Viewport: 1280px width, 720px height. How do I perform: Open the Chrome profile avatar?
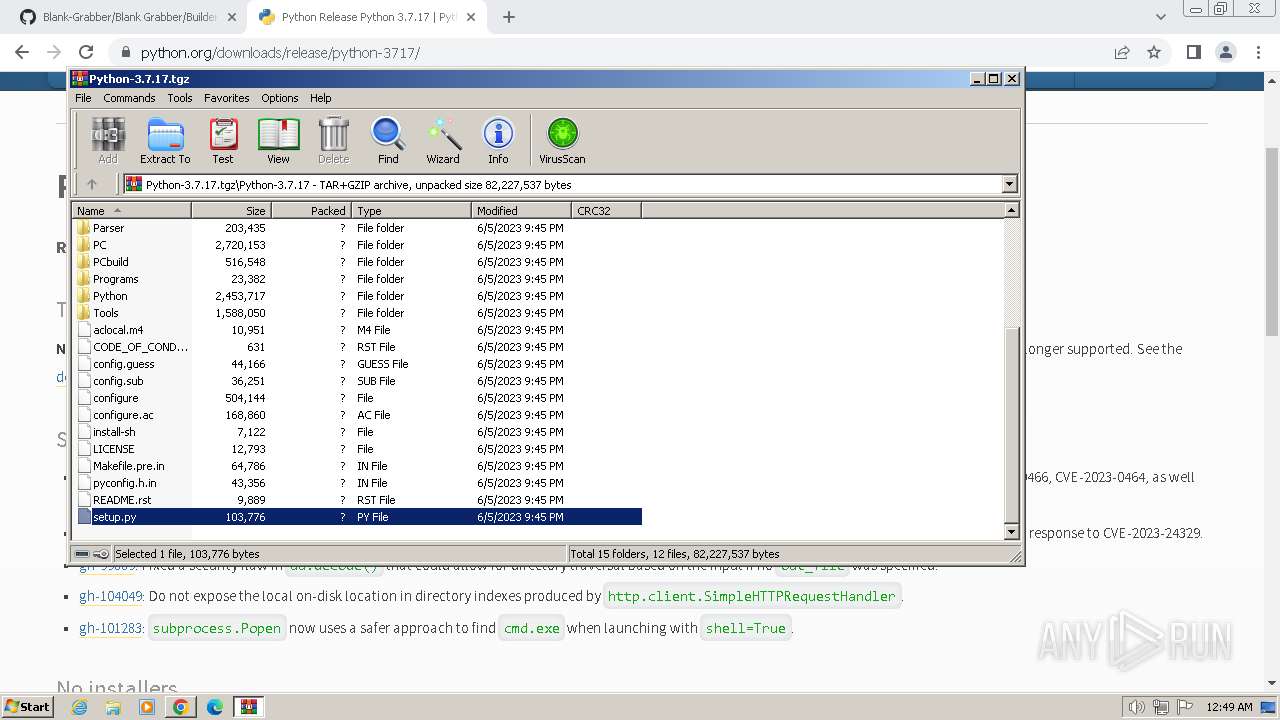pyautogui.click(x=1226, y=52)
